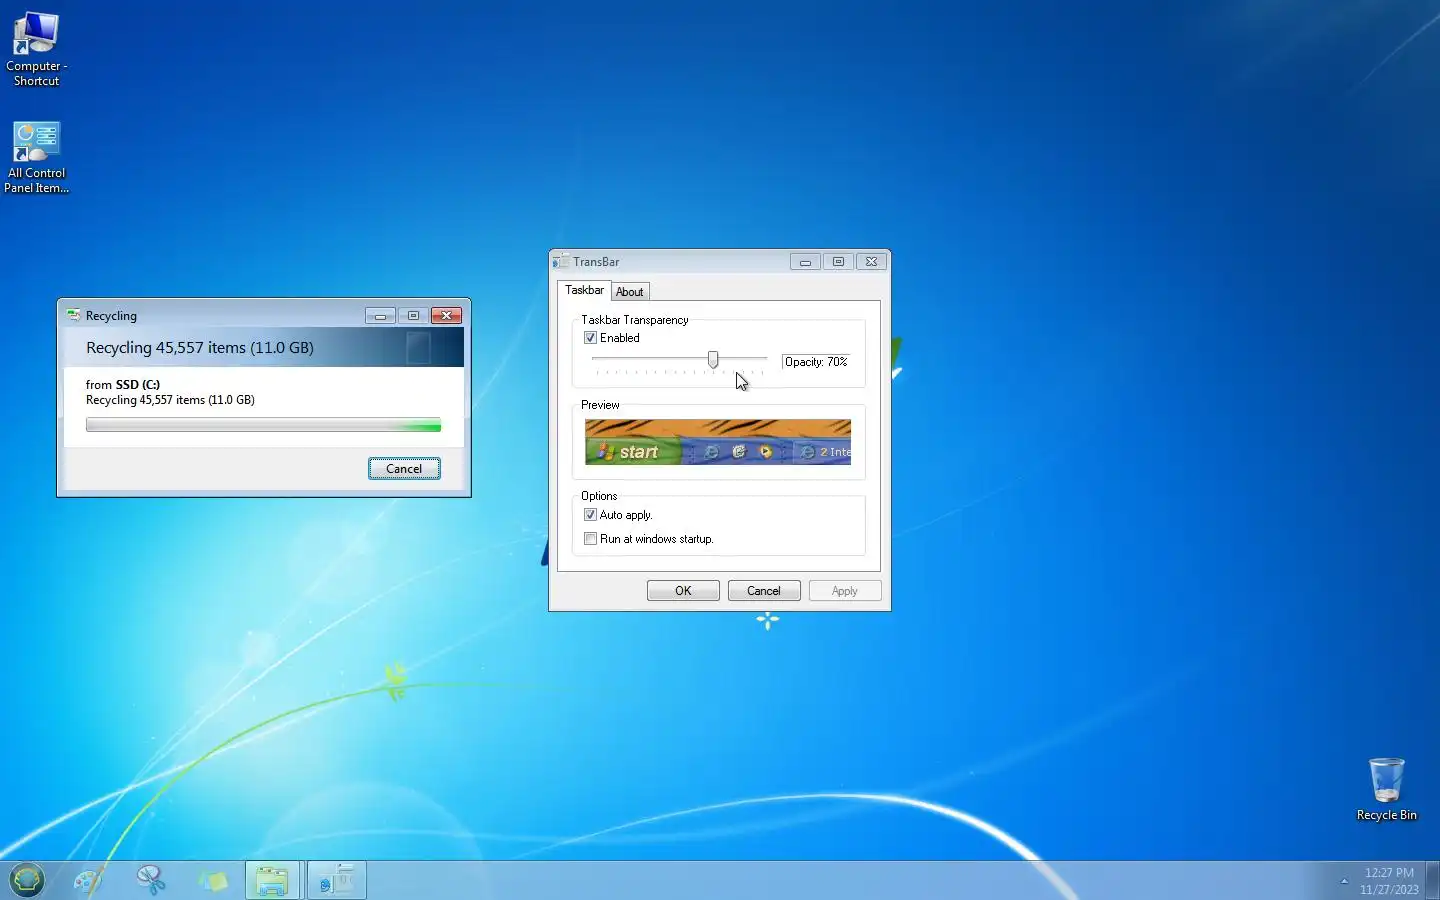The image size is (1440, 900).
Task: Click the opacity slider thumb
Action: click(713, 359)
